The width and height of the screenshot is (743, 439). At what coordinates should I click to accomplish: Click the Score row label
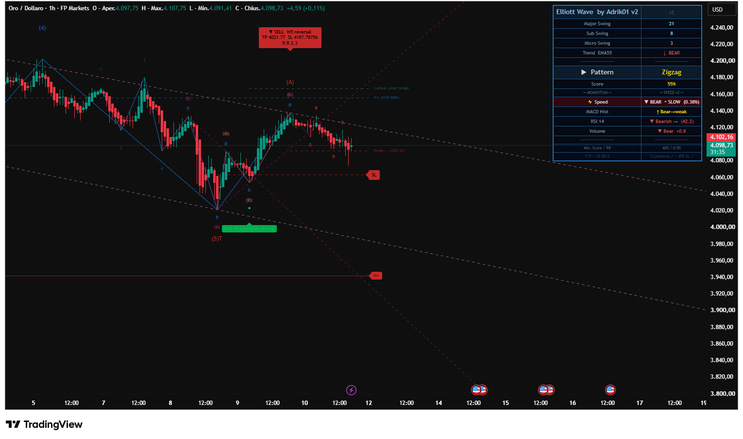click(x=597, y=84)
